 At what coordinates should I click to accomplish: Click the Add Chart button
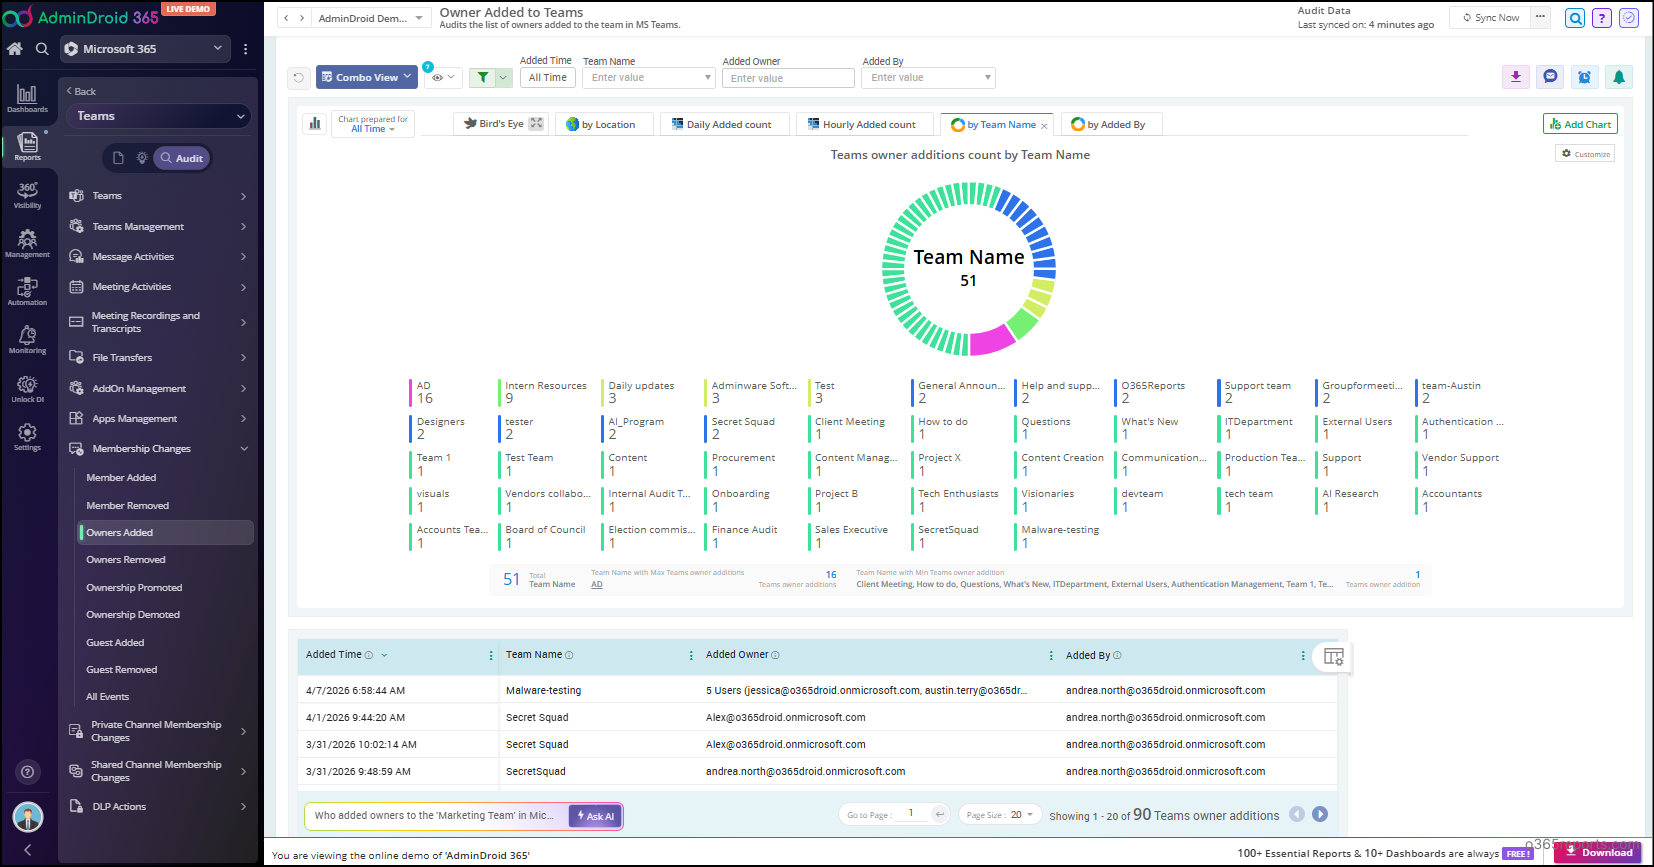[1580, 124]
